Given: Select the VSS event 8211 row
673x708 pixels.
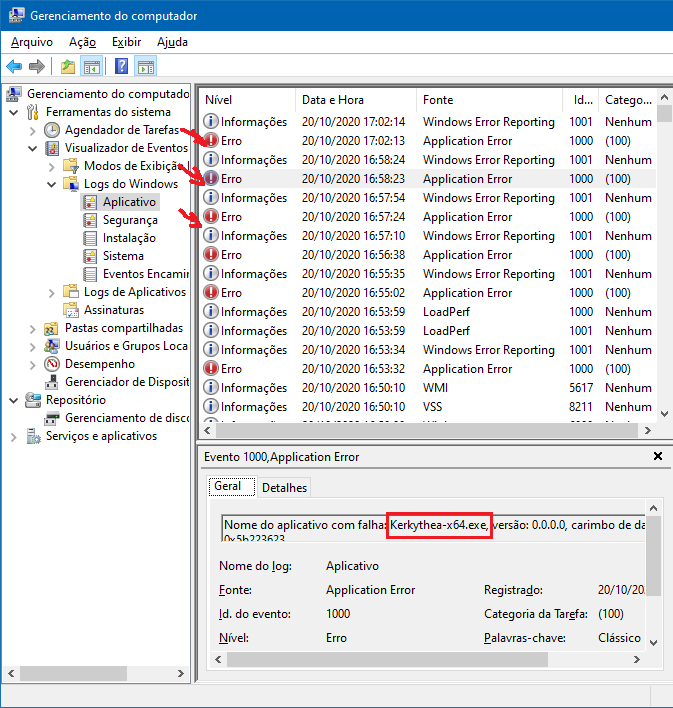Looking at the screenshot, I should pyautogui.click(x=428, y=407).
